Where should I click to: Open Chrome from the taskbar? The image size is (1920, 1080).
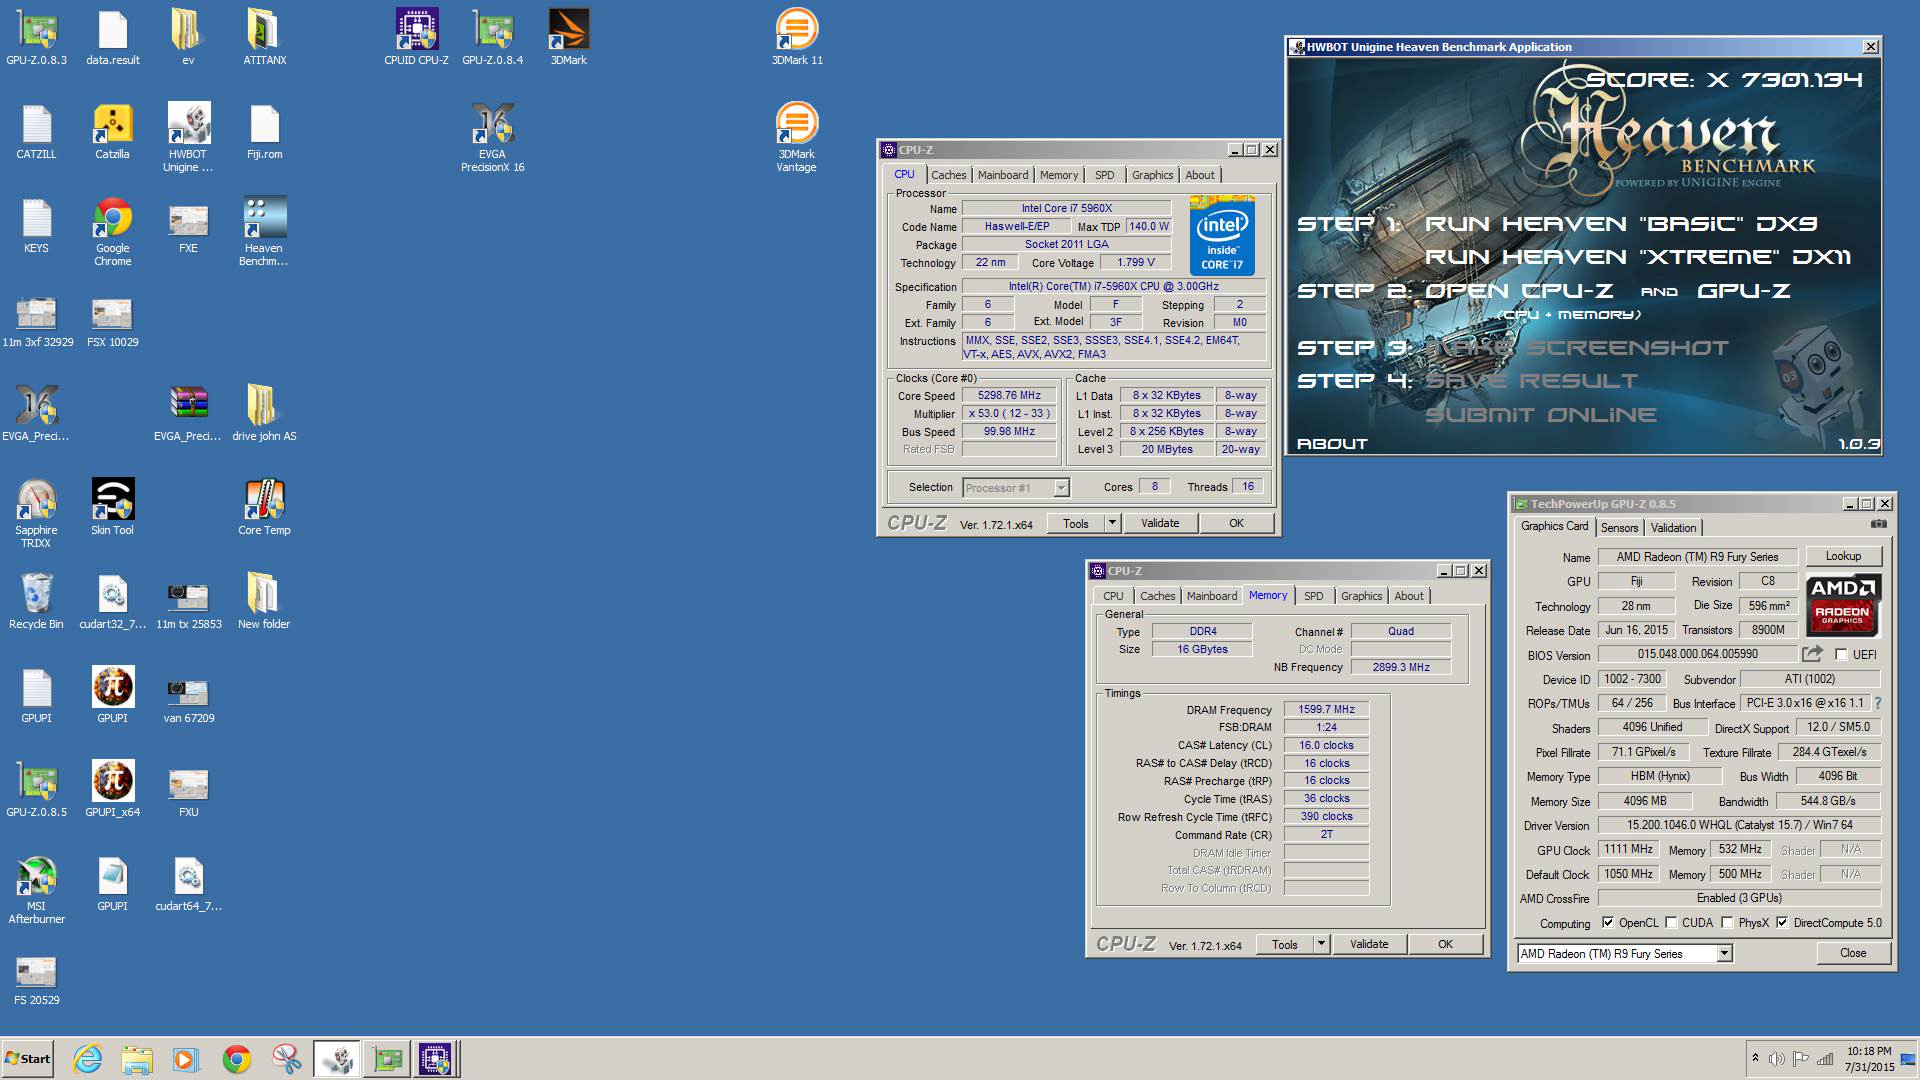[x=237, y=1059]
